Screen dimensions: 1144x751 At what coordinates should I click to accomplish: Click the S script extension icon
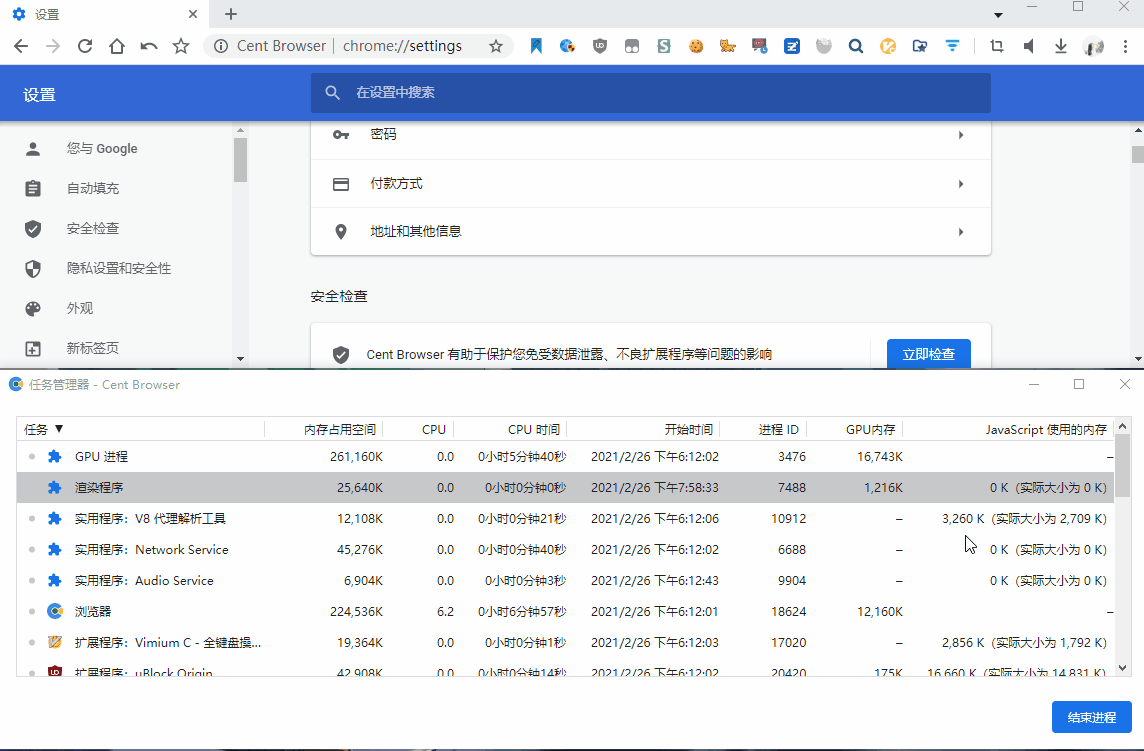[664, 46]
